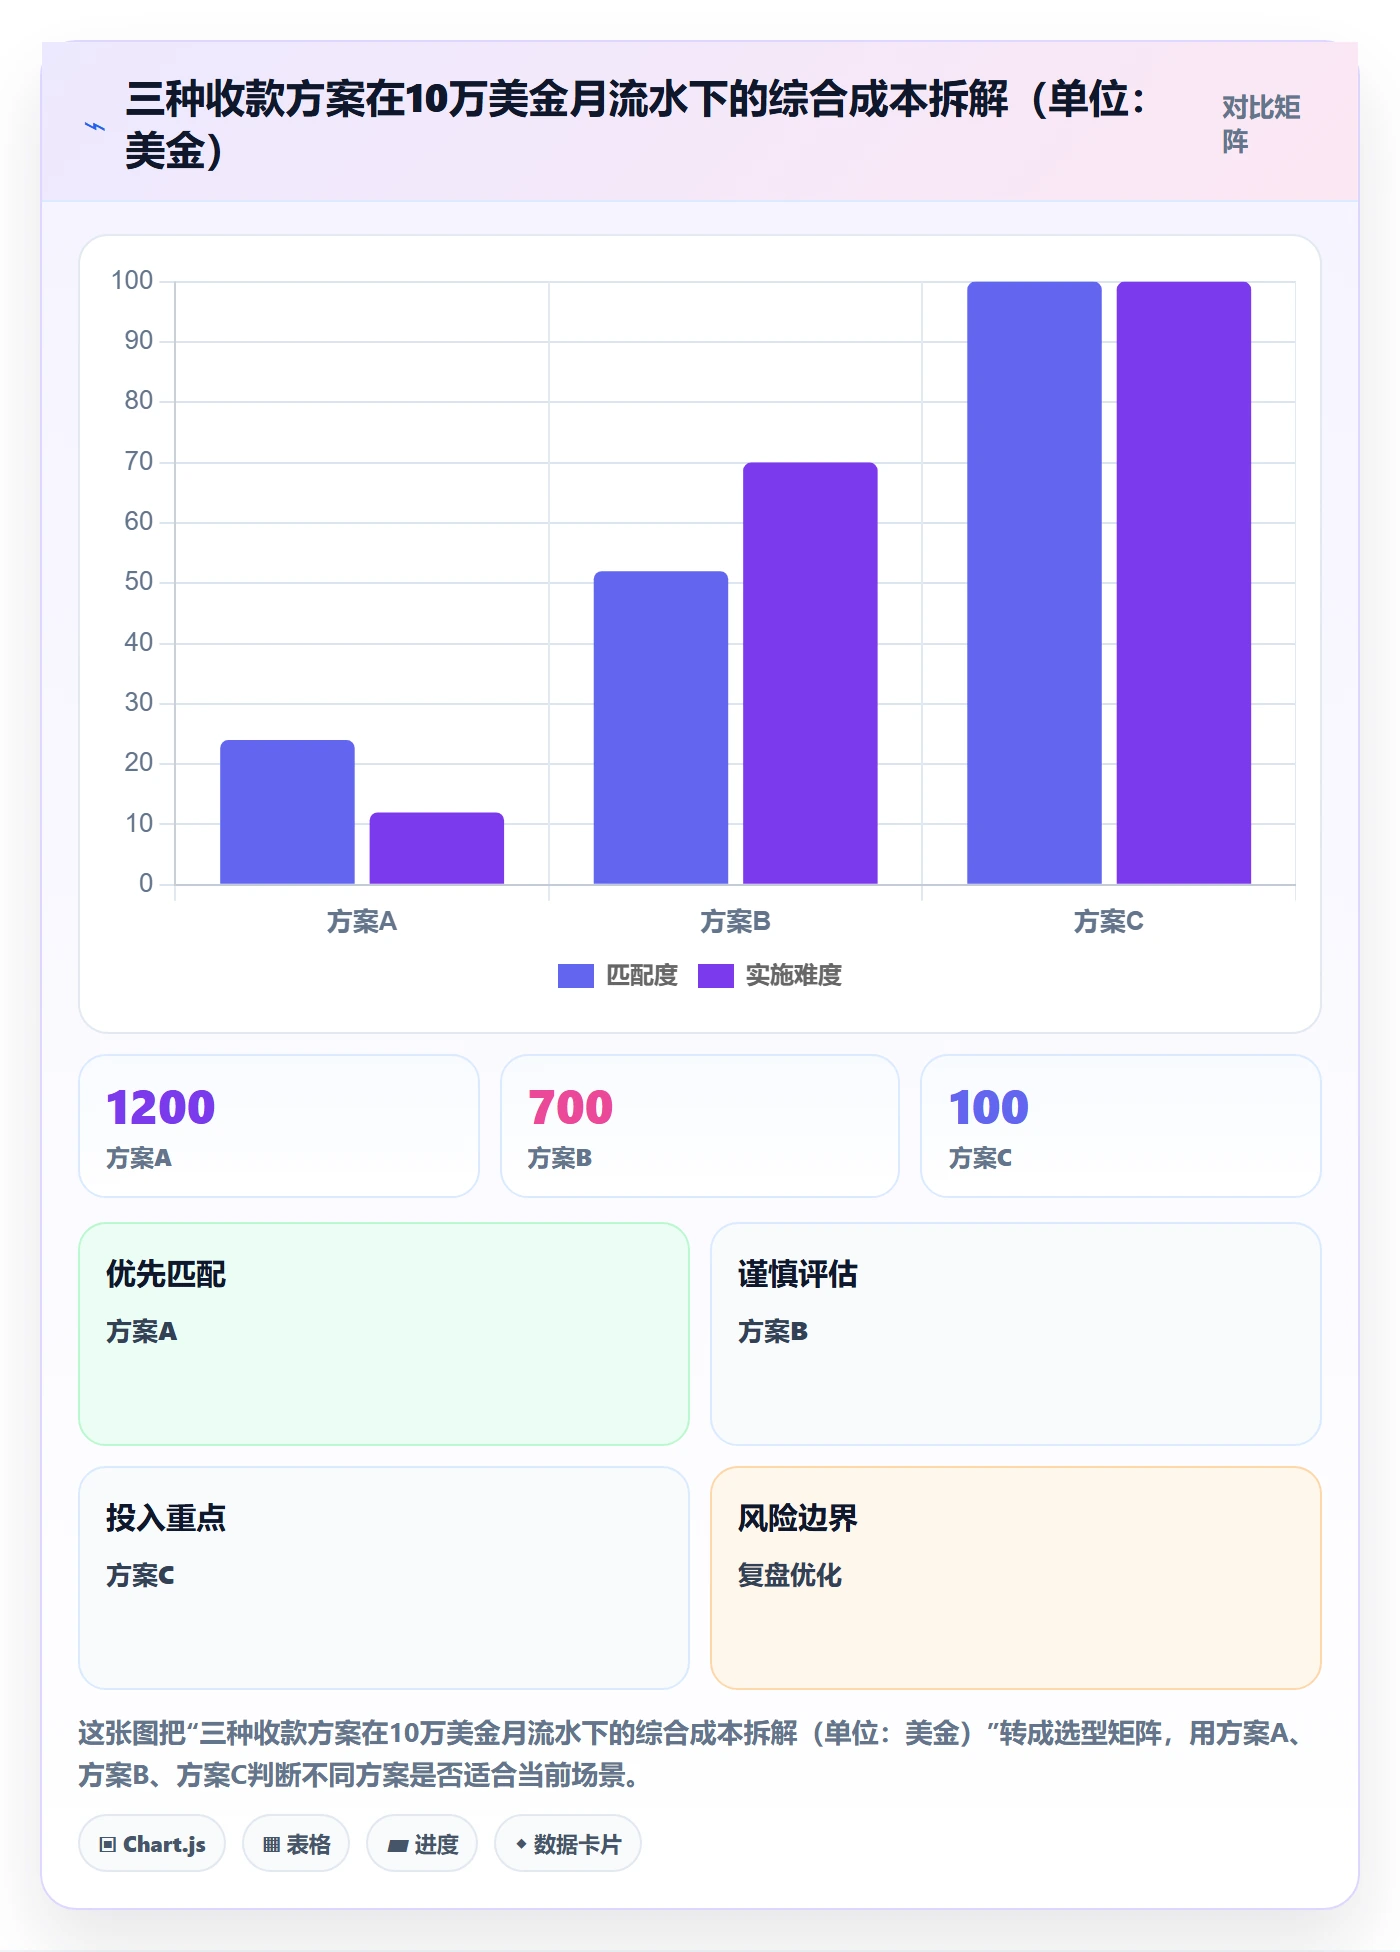
Task: Click the 谨慎评估 card heading
Action: click(x=798, y=1274)
